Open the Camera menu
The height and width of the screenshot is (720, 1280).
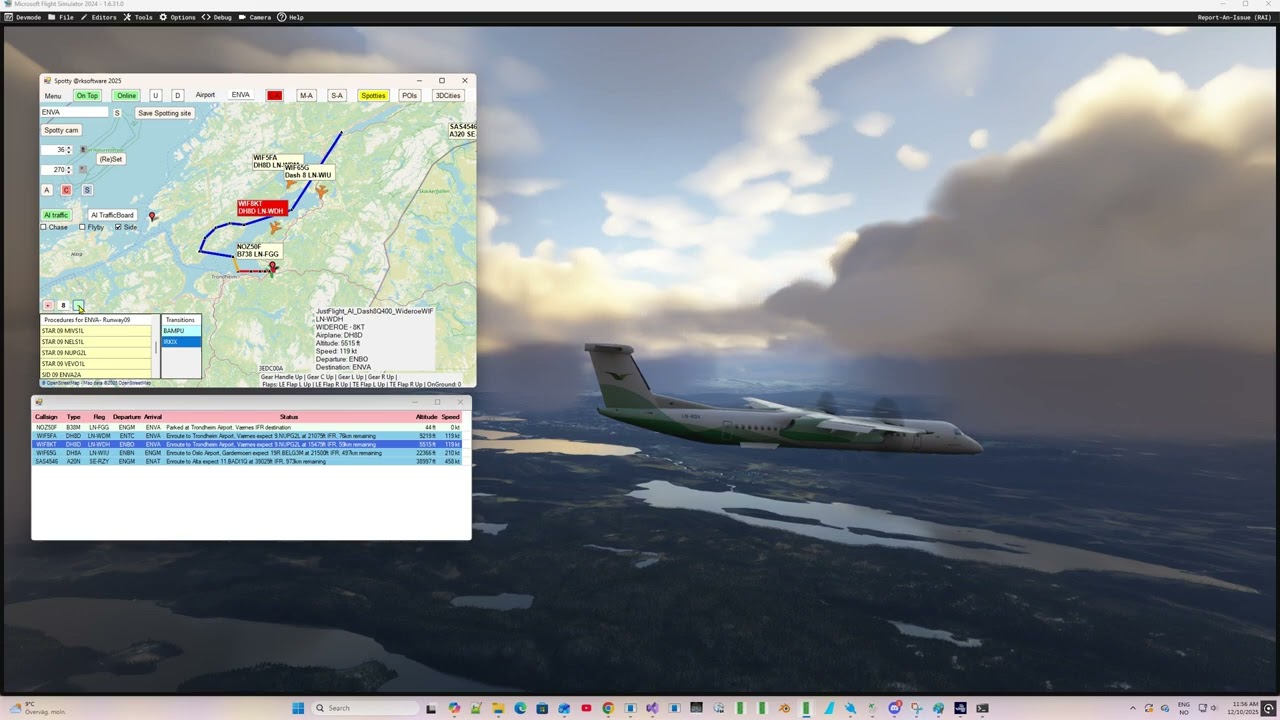255,17
